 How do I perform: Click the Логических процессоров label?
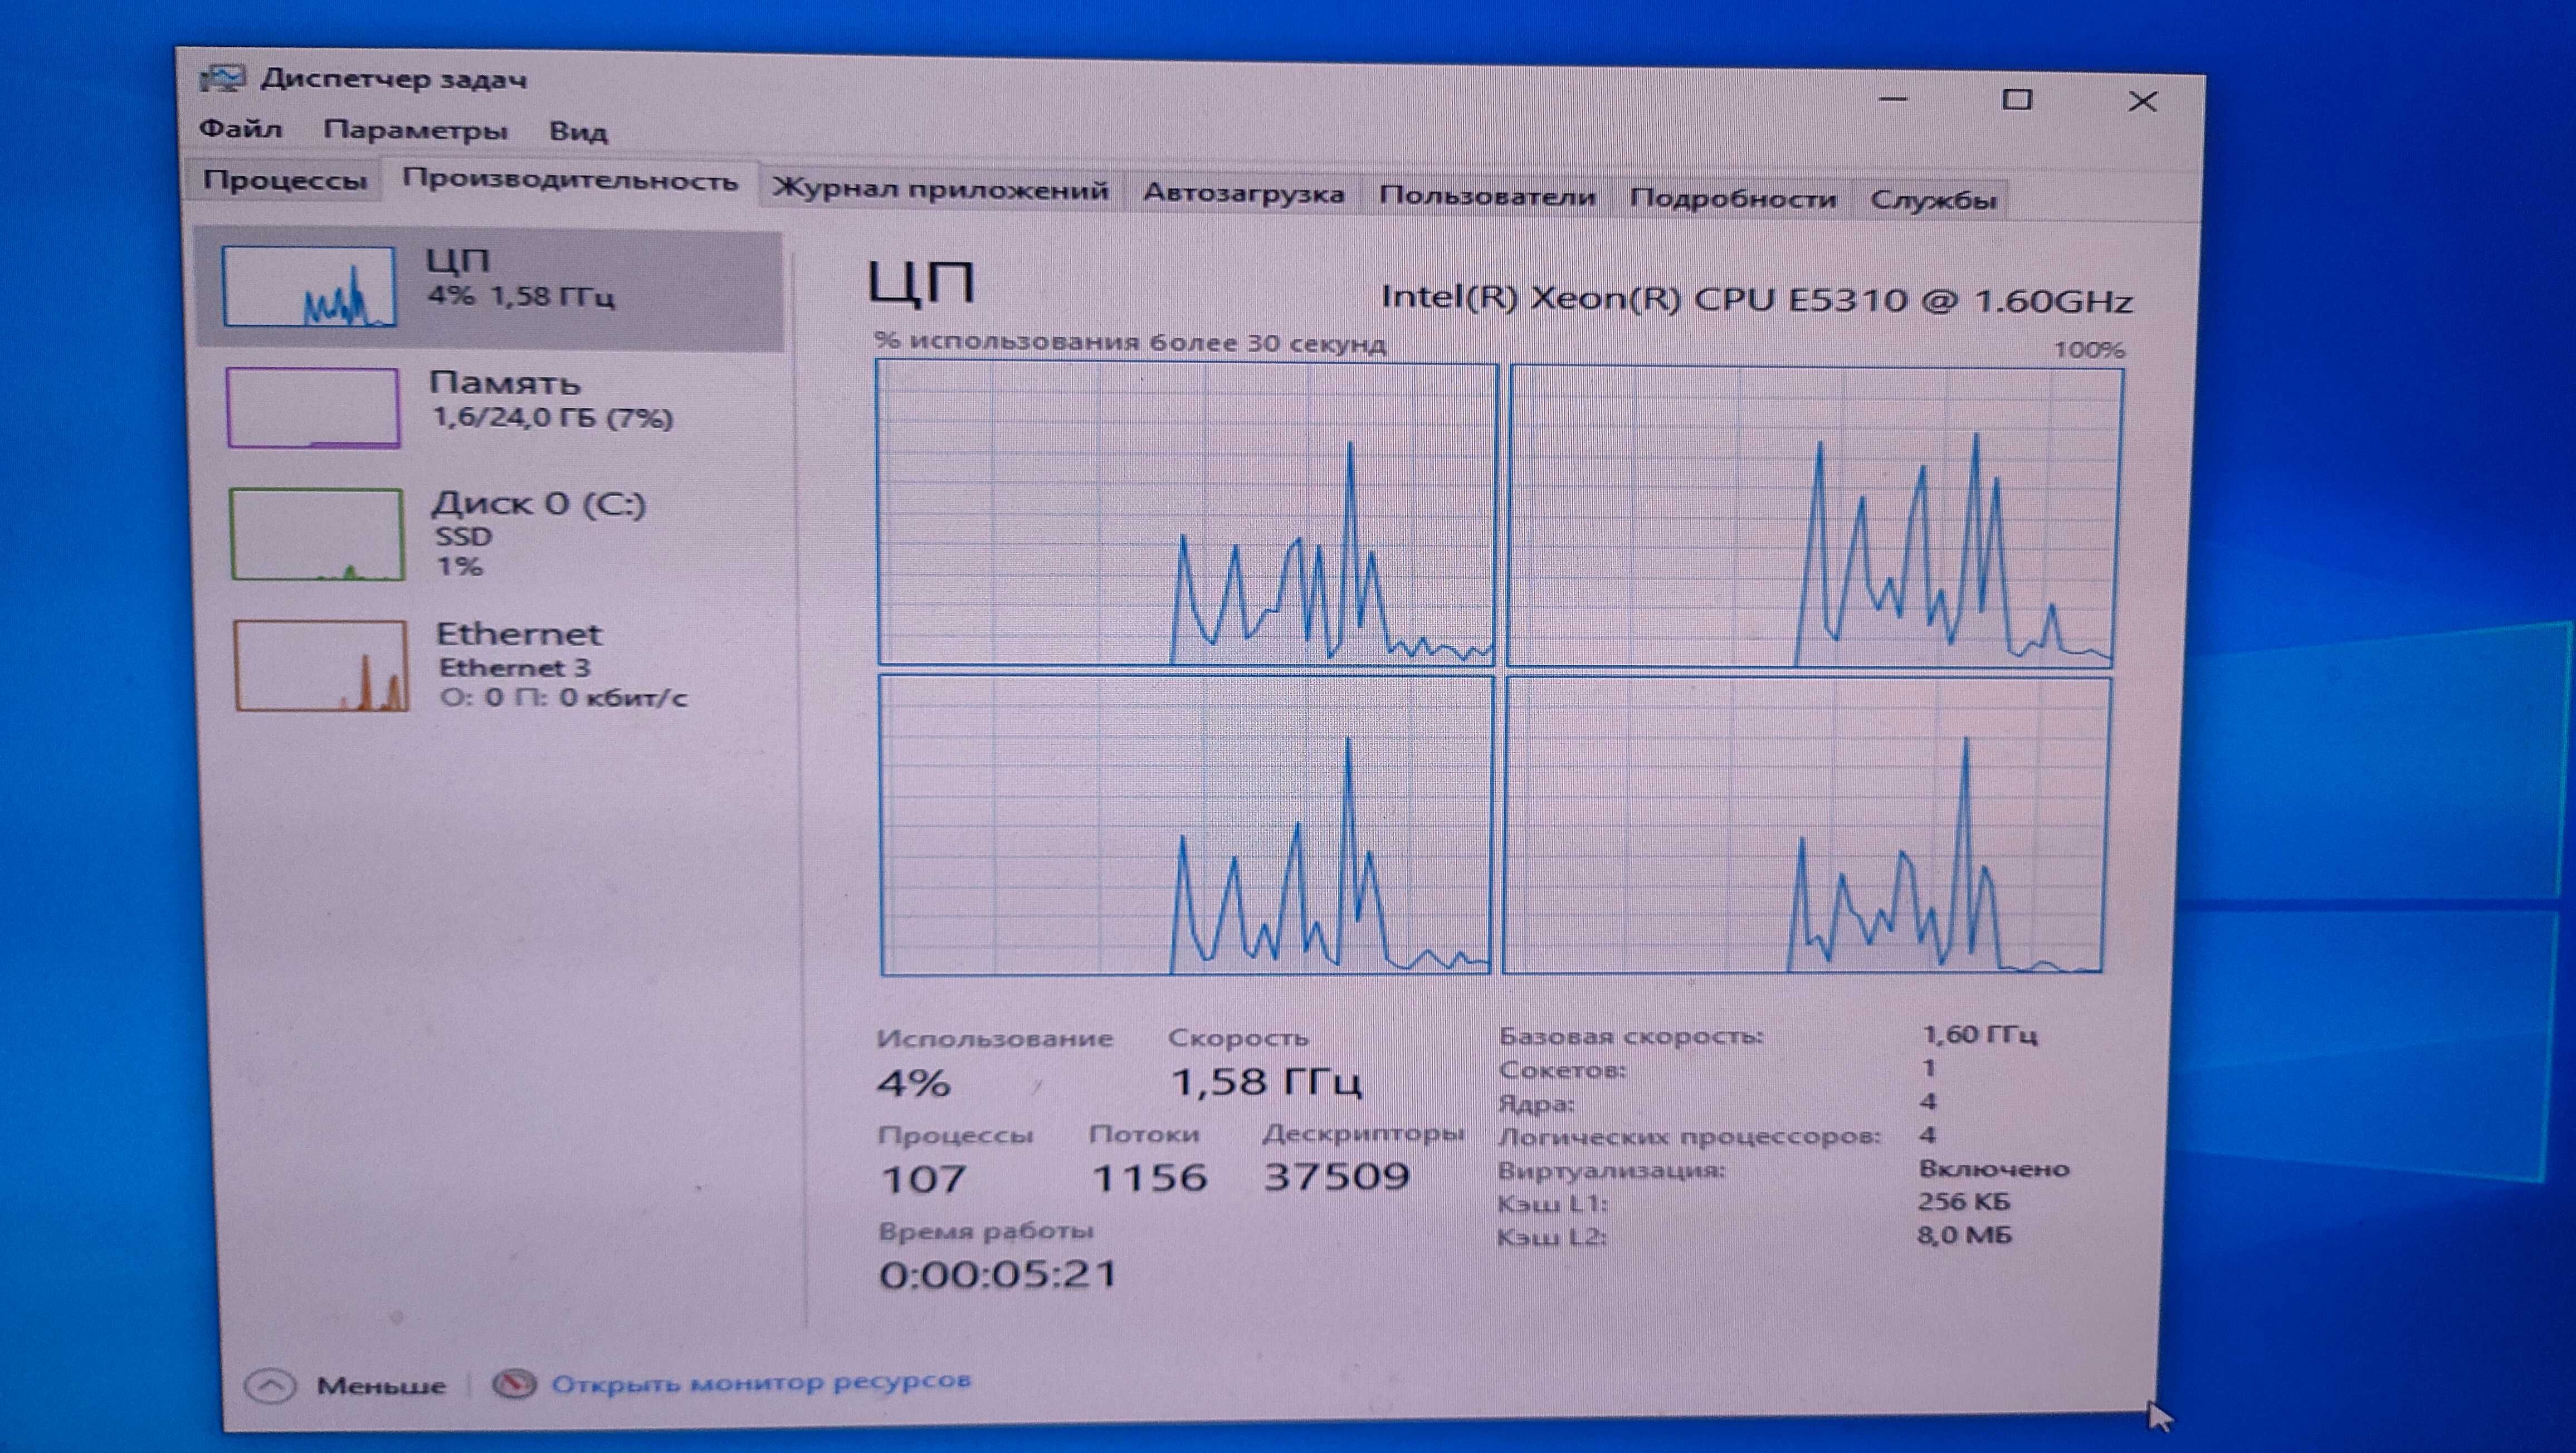pos(1689,1137)
